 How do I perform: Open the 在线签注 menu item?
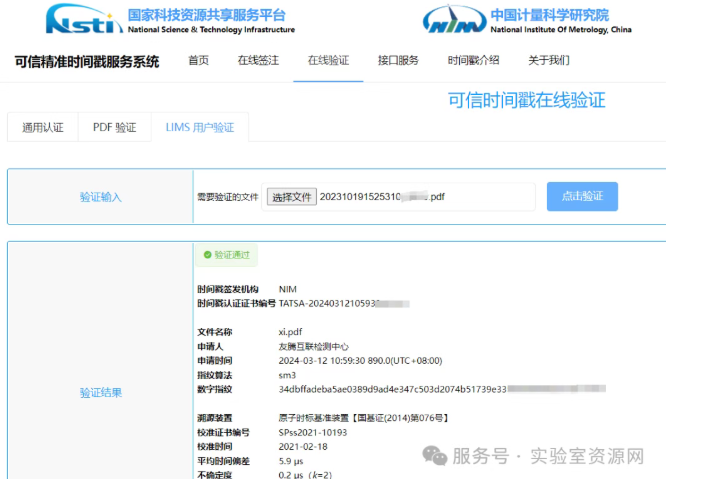point(258,60)
